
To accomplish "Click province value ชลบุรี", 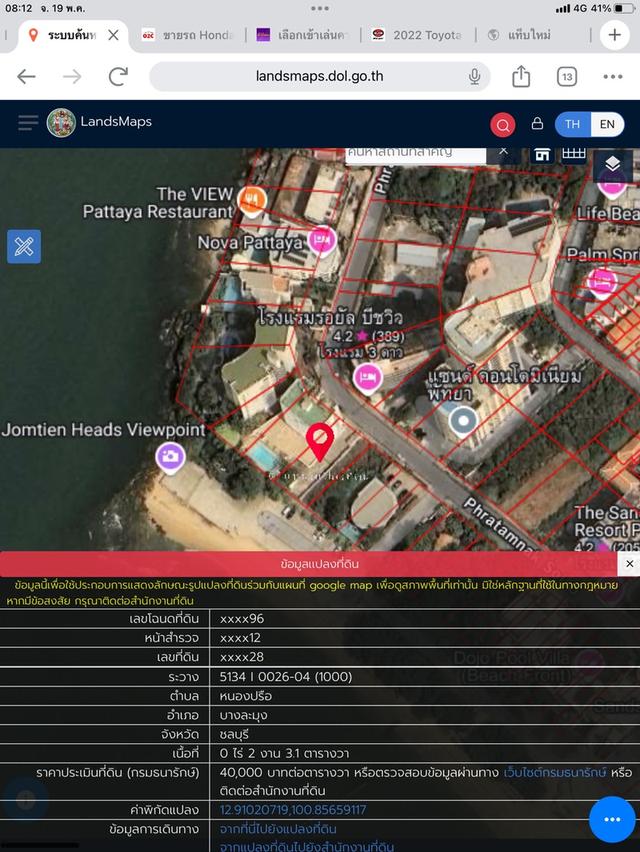I will click(x=234, y=734).
